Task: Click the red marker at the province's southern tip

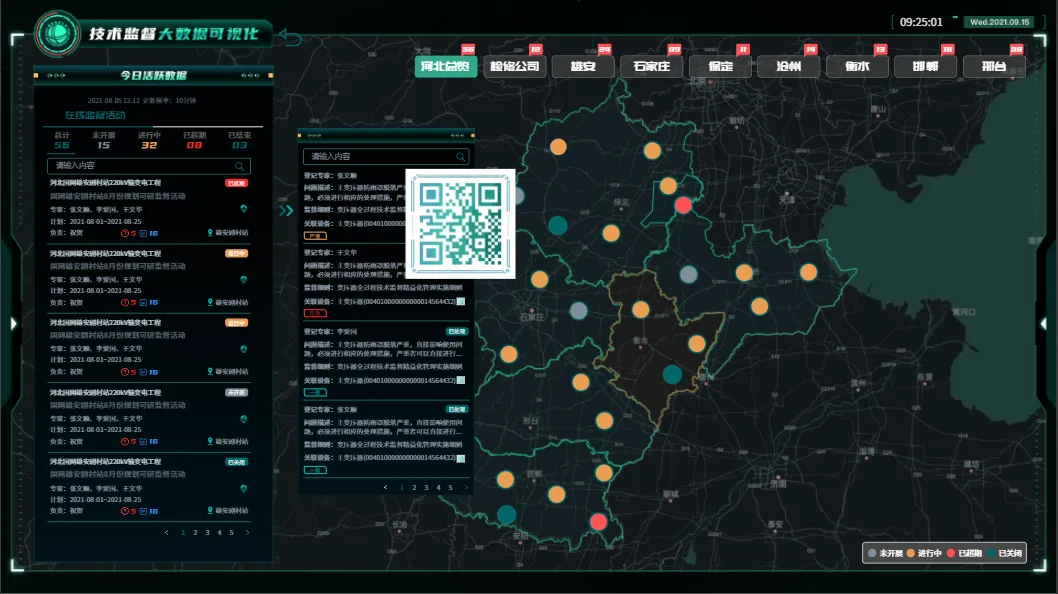Action: coord(598,522)
